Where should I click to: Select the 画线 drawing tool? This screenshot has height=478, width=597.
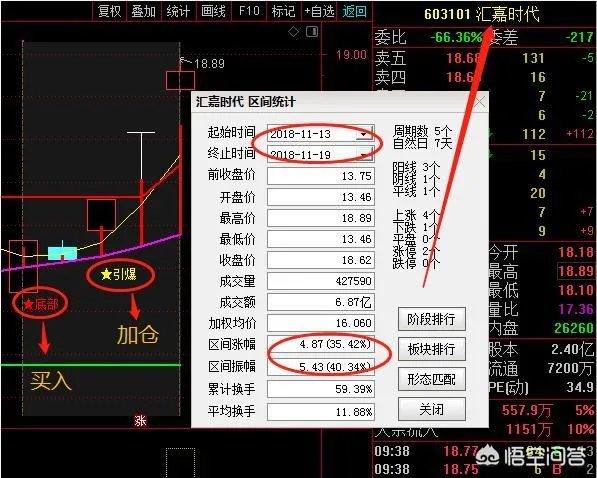(x=213, y=11)
